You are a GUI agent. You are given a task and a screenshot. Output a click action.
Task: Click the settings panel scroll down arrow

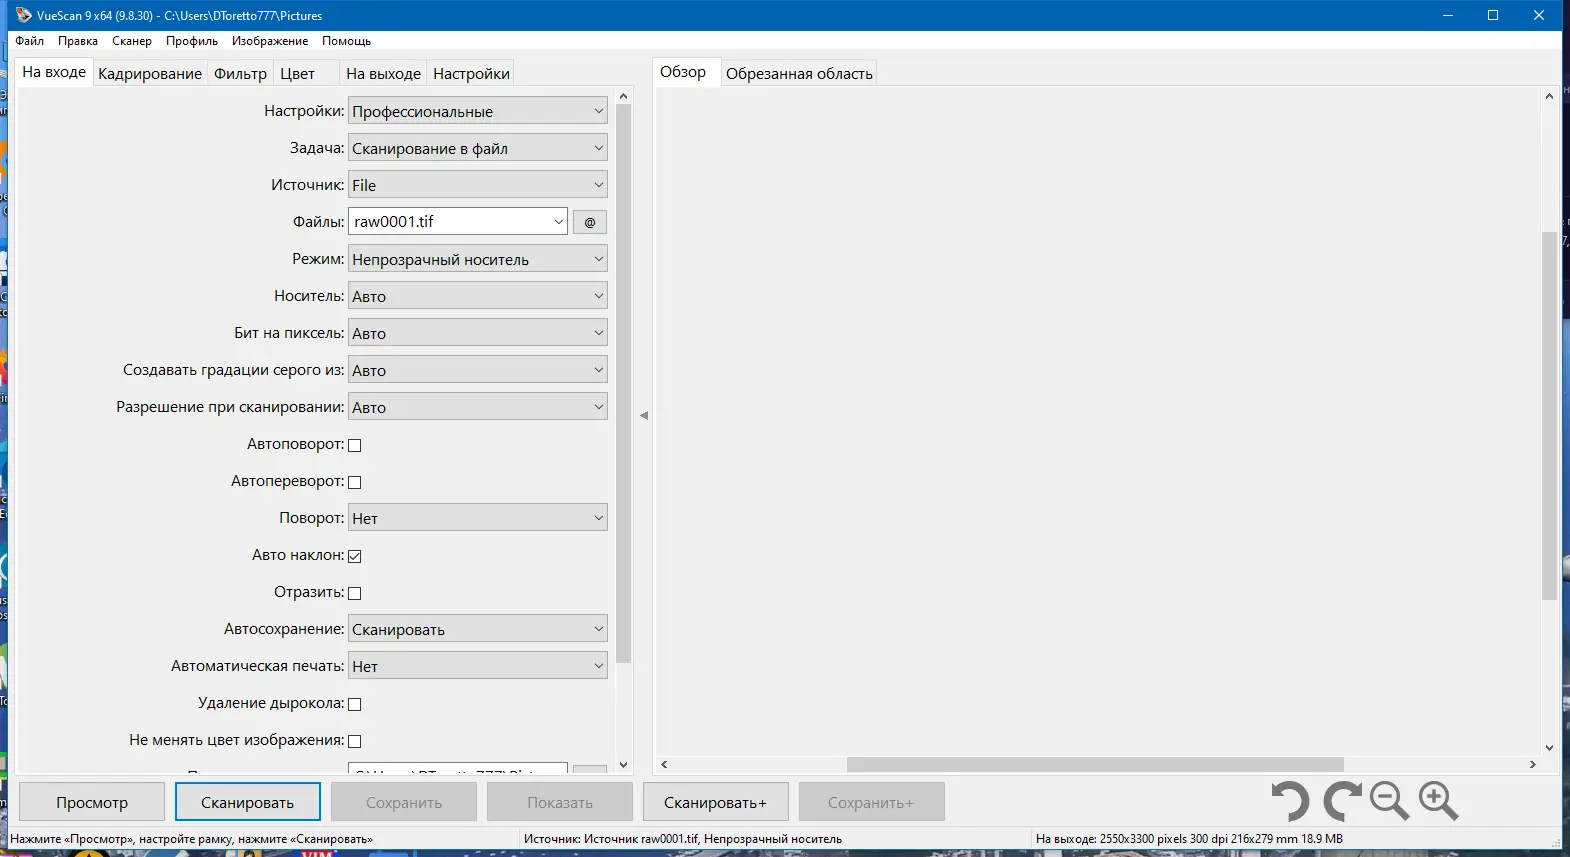624,765
